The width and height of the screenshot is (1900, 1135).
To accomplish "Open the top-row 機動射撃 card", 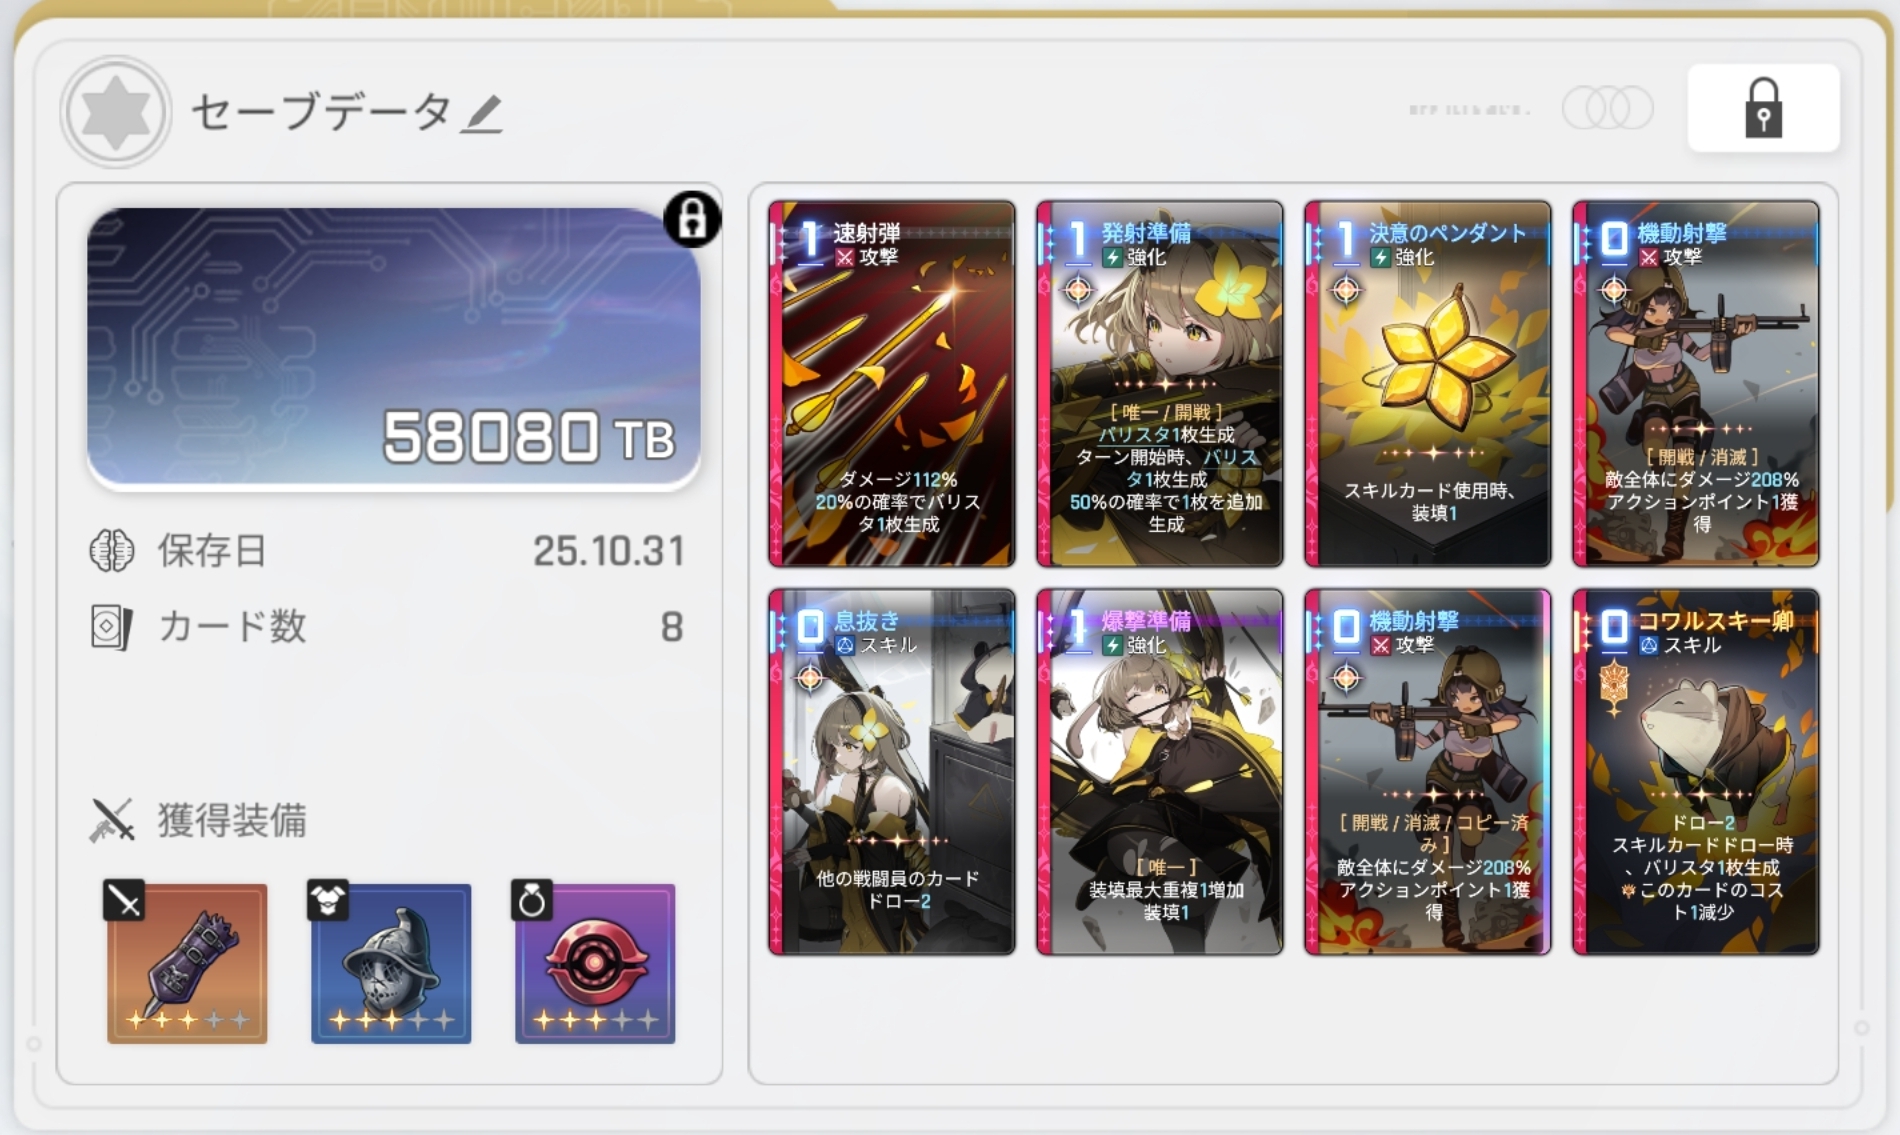I will coord(1696,384).
